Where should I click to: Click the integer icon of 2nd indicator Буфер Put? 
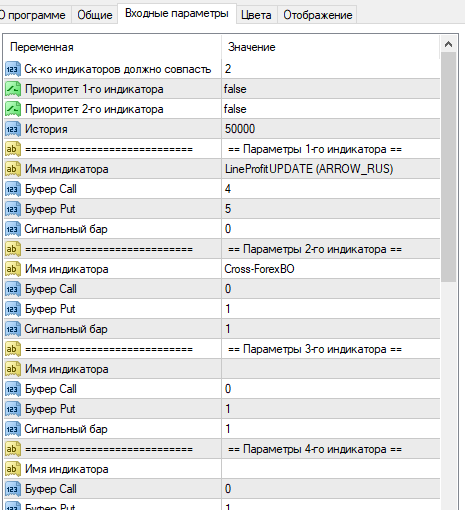tap(13, 309)
